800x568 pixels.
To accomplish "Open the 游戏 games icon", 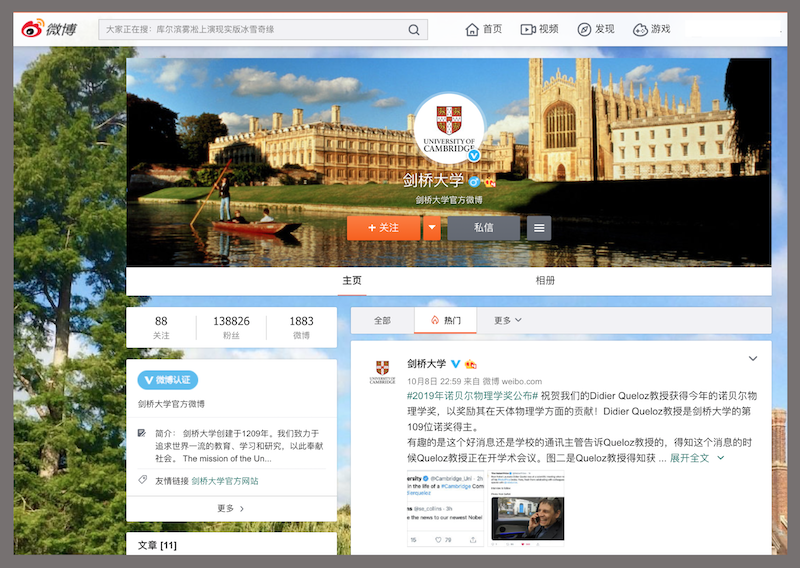I will click(641, 29).
